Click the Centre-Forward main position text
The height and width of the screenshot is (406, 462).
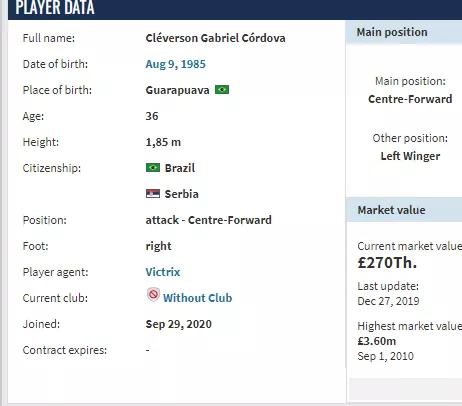coord(410,99)
